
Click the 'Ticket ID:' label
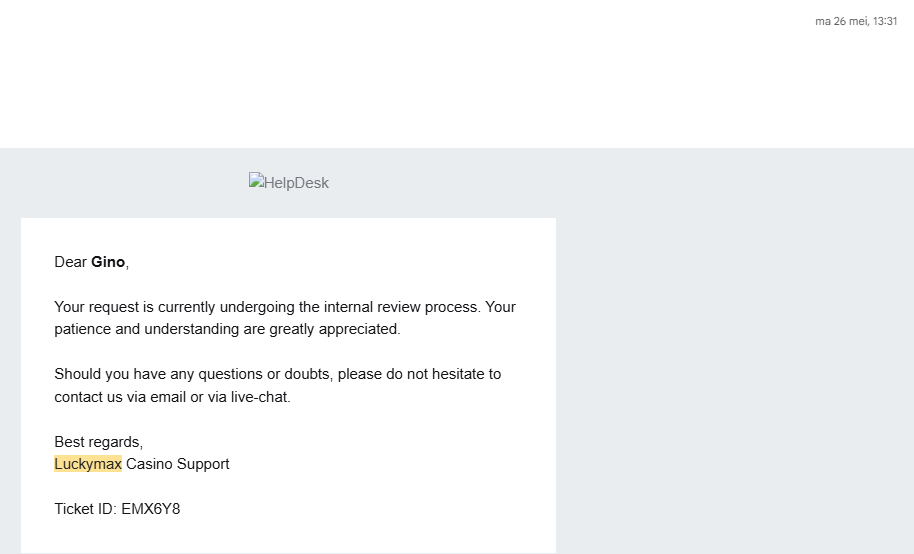(85, 509)
